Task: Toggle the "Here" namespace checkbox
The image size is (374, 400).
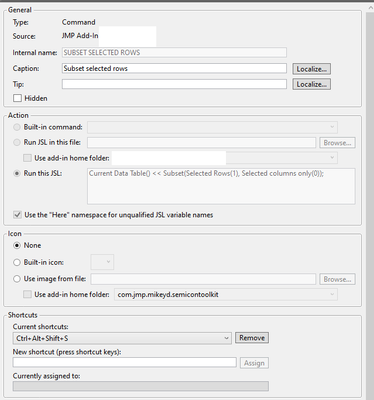Action: point(17,215)
